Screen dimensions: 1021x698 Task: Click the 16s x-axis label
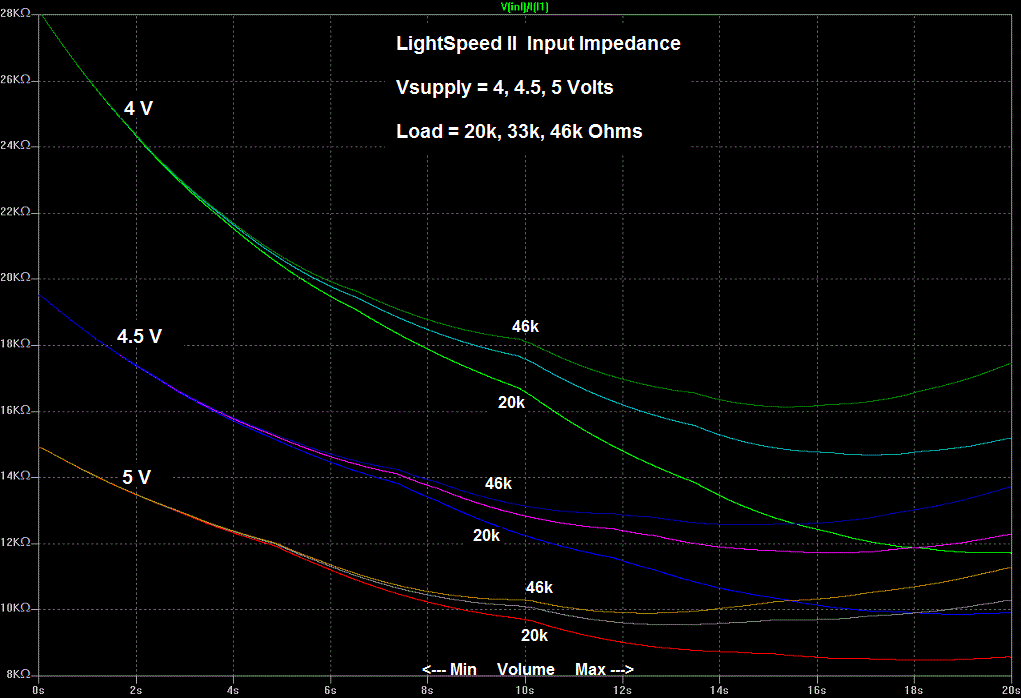tap(817, 690)
